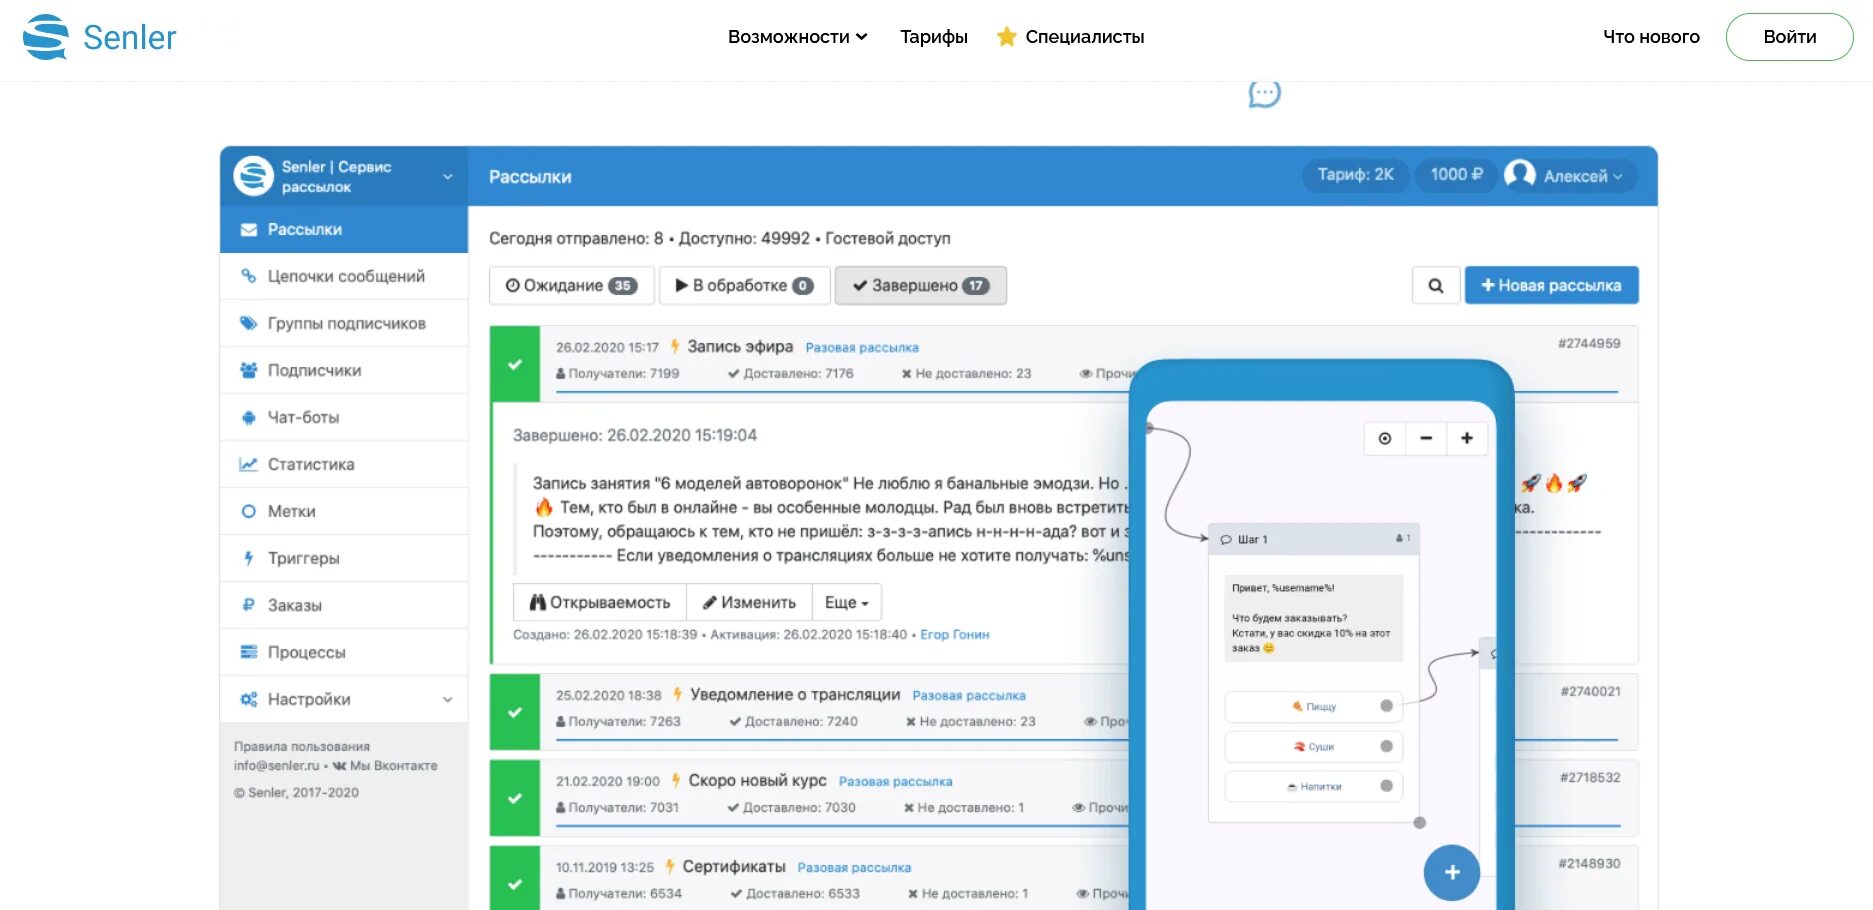
Task: Click the center/target icon in bot editor
Action: click(x=1385, y=438)
